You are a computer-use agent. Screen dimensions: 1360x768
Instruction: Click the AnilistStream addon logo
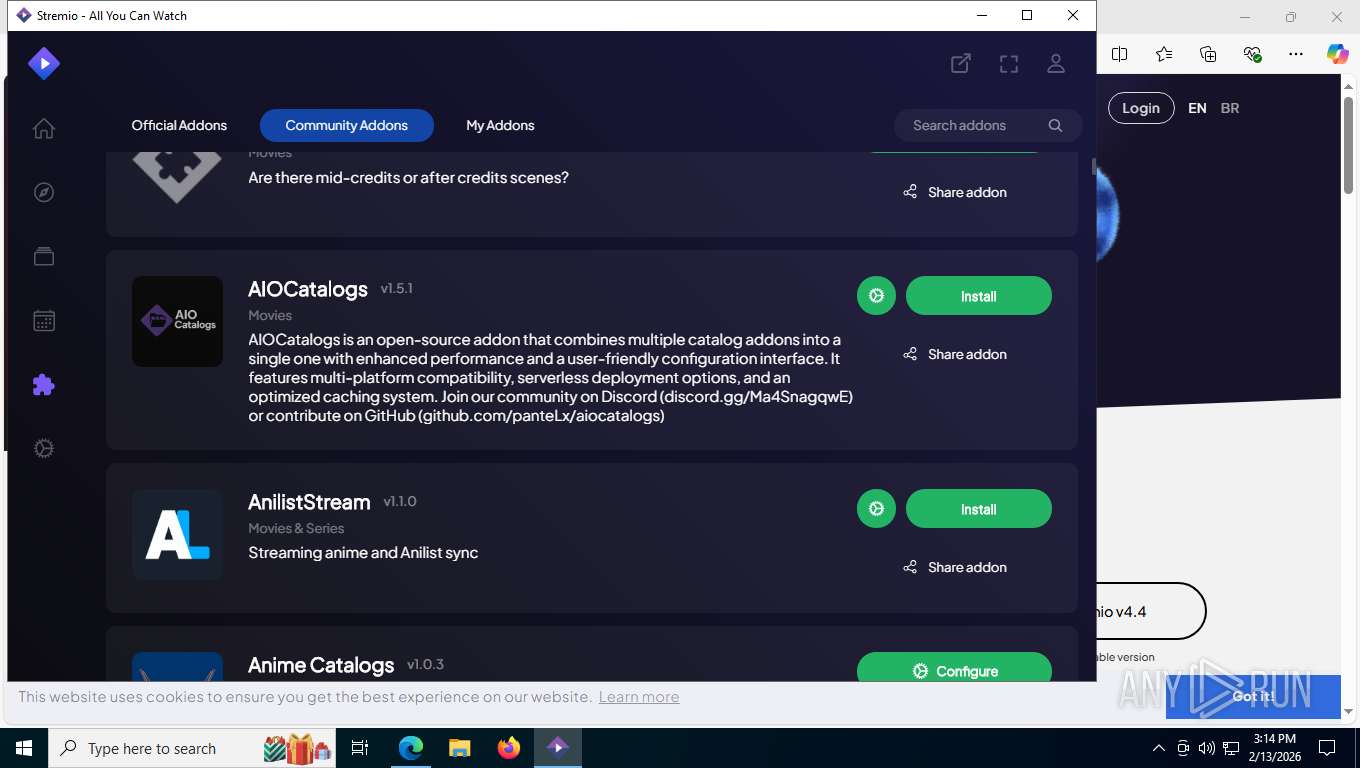[x=177, y=534]
